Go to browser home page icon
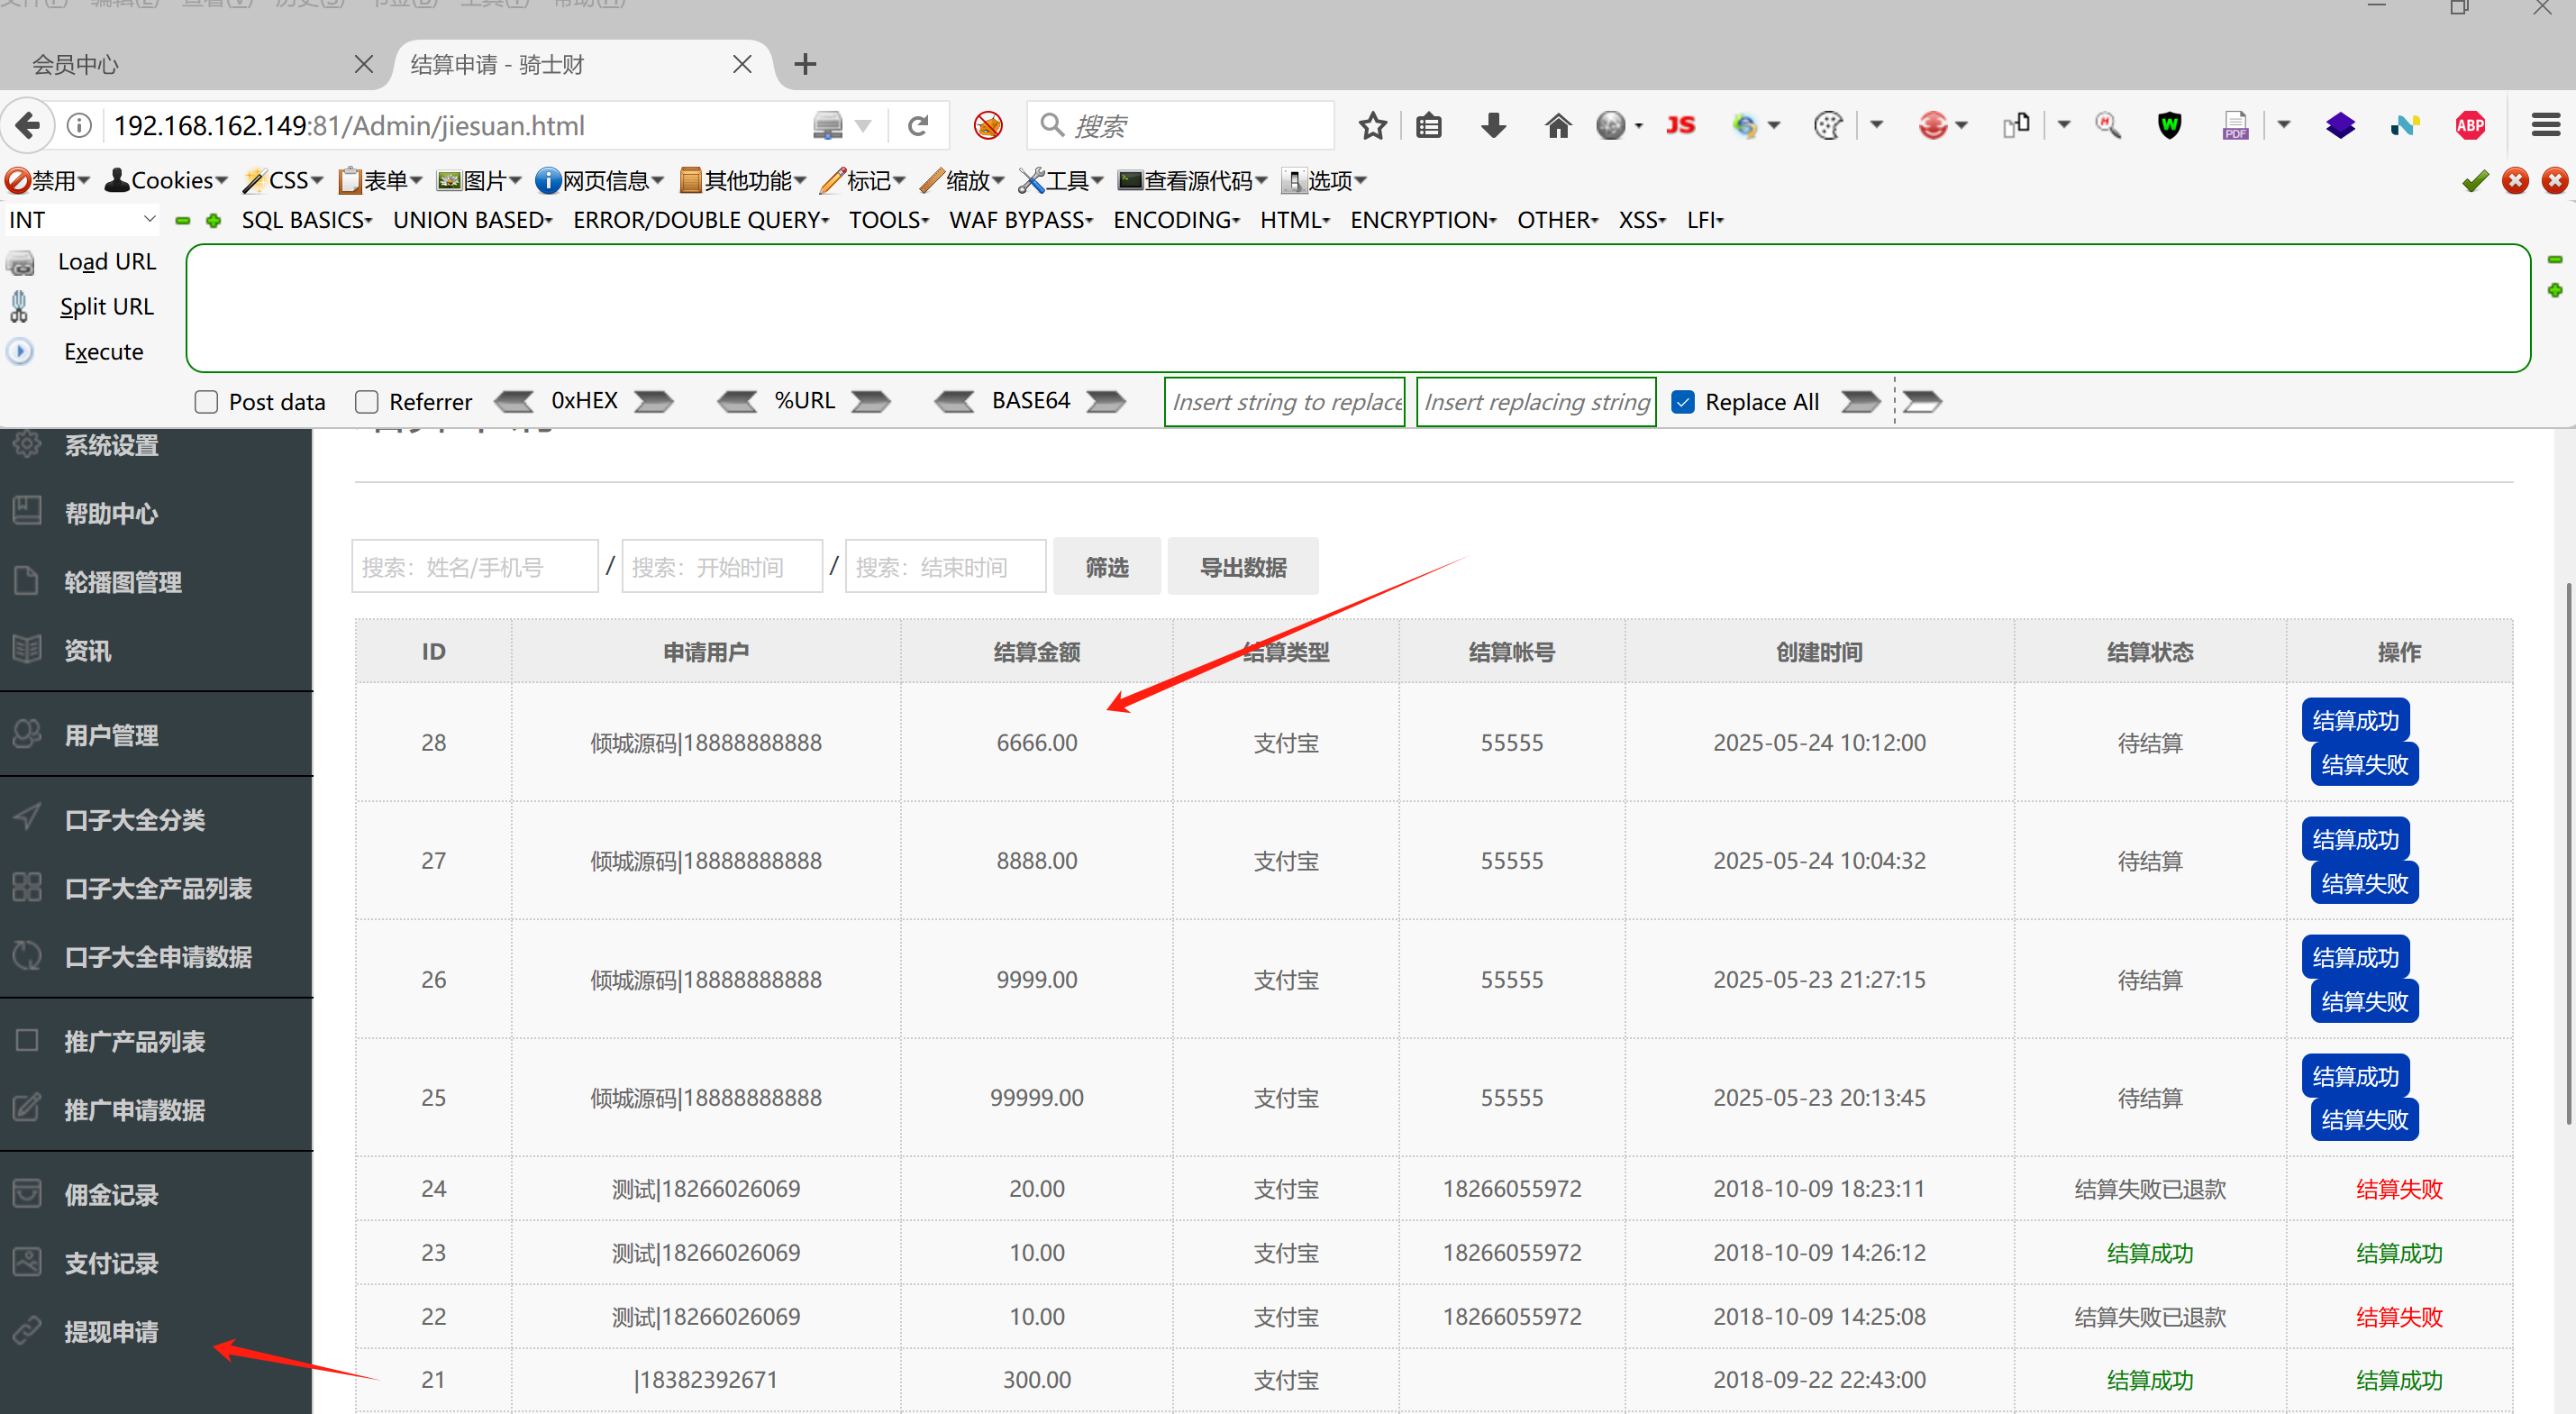This screenshot has width=2576, height=1414. (x=1557, y=126)
